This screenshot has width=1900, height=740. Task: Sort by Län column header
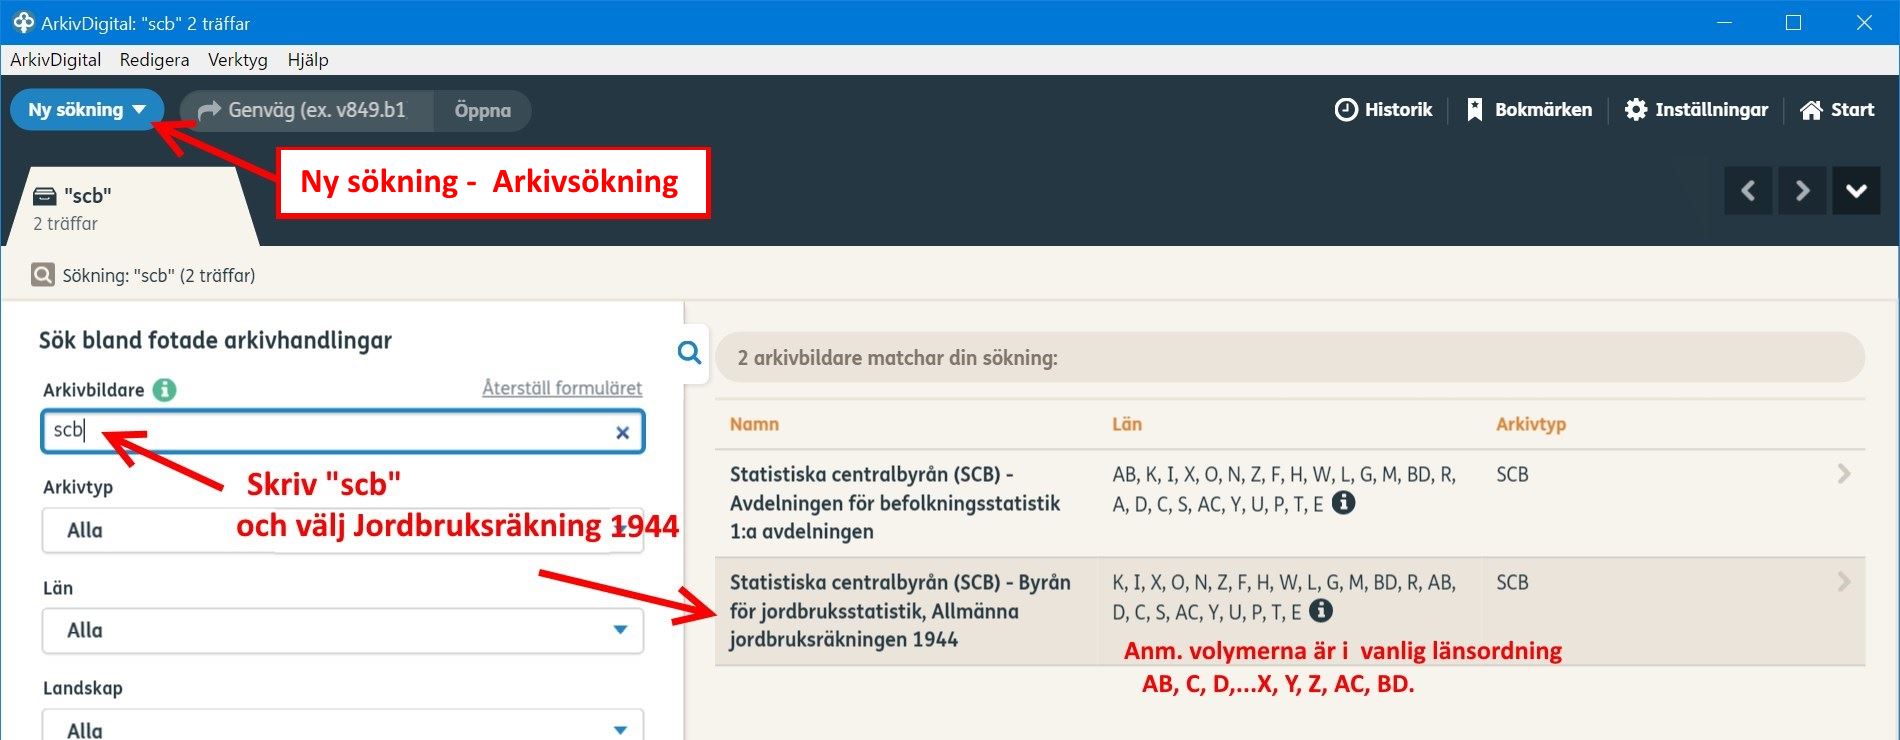(1127, 424)
